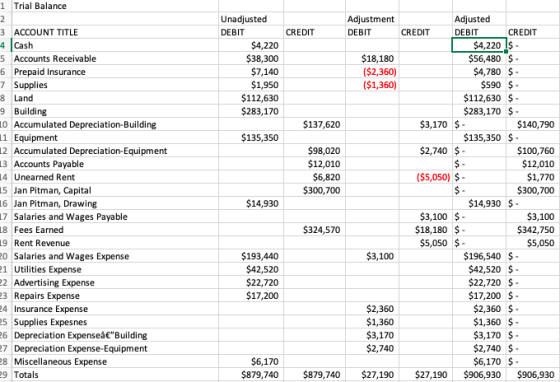
Task: Click the $342,750 adjusted credit cell
Action: [x=533, y=230]
